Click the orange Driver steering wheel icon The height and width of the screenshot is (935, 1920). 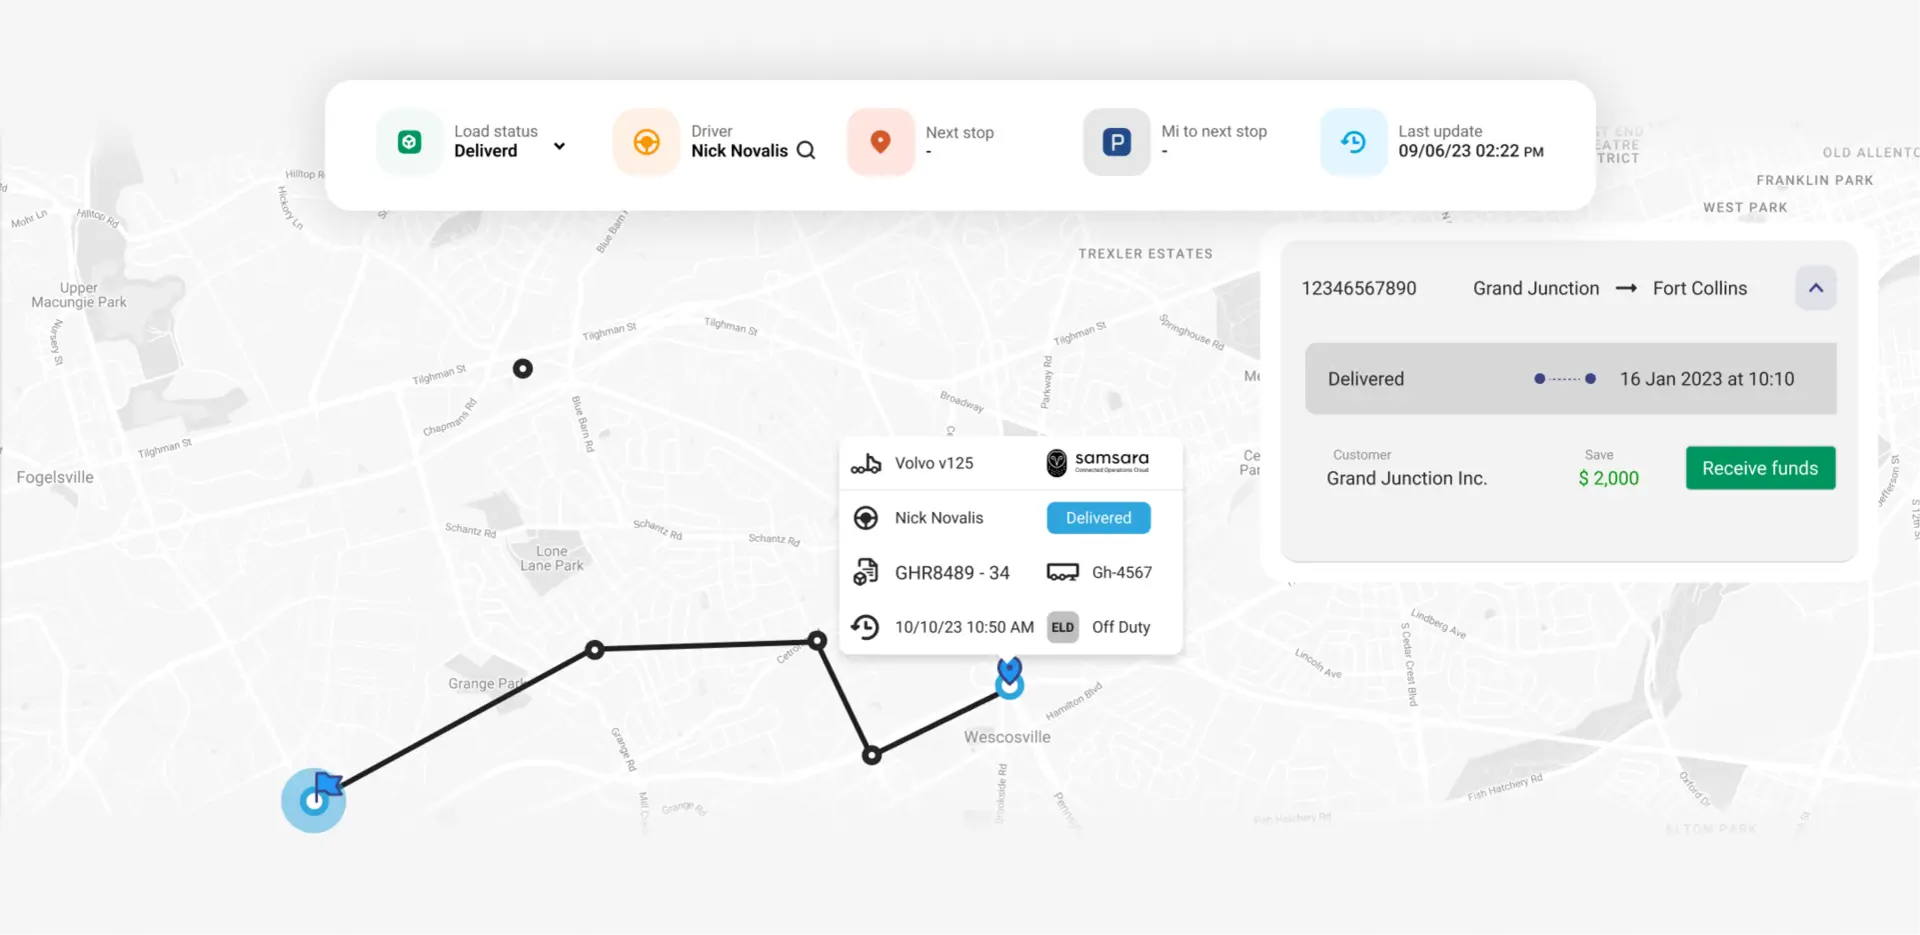(646, 142)
